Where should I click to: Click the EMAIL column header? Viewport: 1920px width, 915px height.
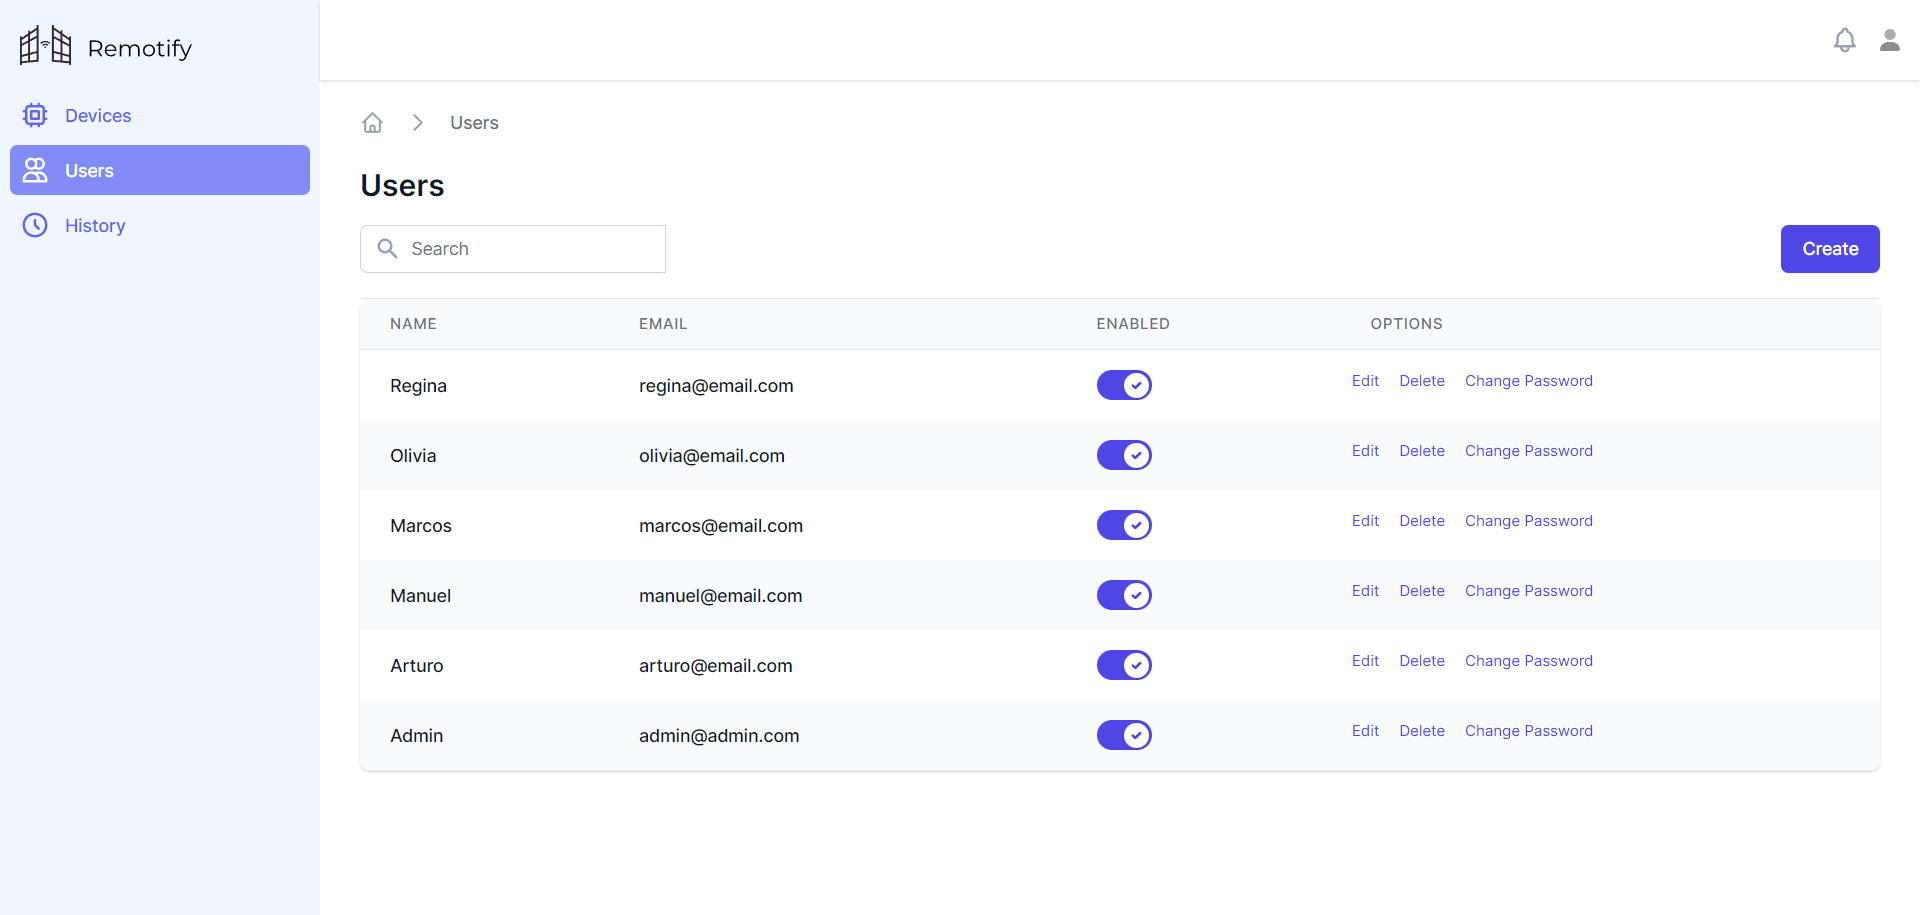tap(663, 324)
